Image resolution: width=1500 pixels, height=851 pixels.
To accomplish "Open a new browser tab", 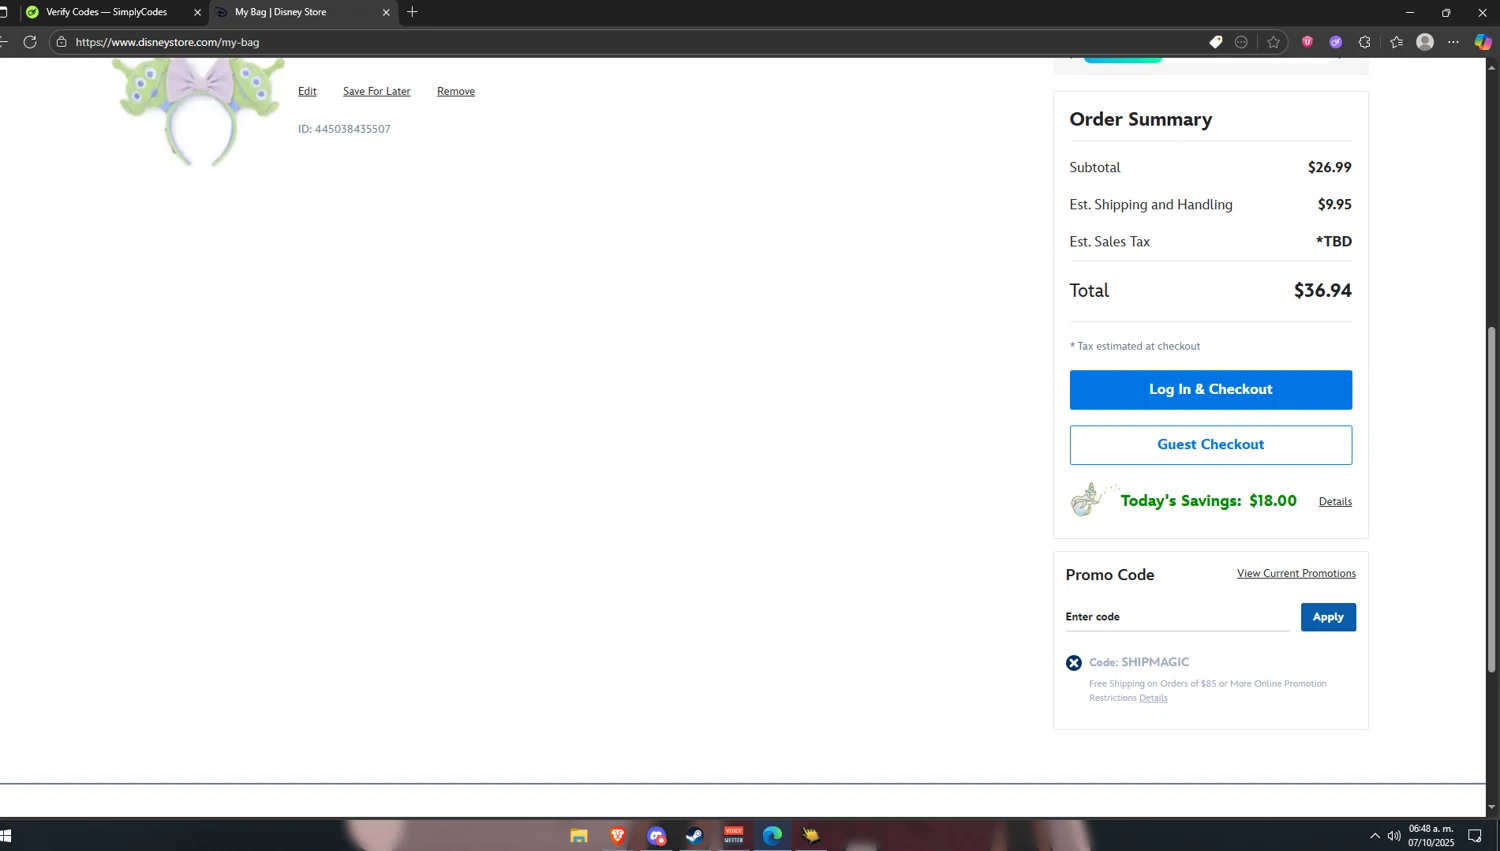I will pyautogui.click(x=412, y=12).
